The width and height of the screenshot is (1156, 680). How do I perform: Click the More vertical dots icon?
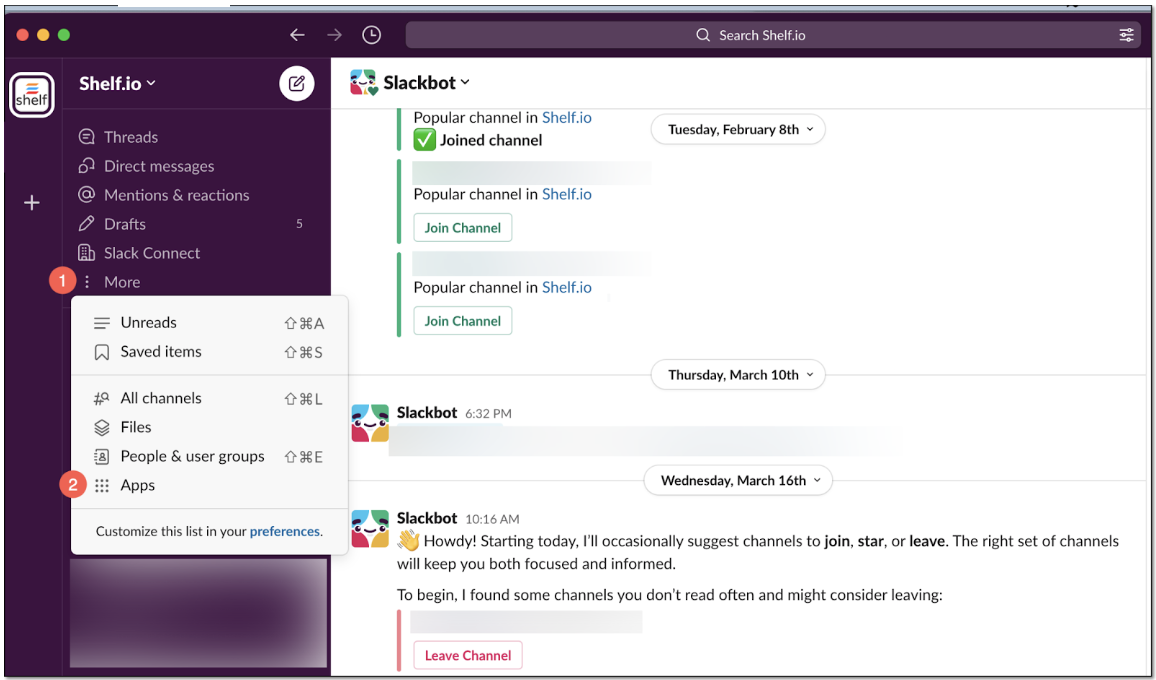(87, 282)
